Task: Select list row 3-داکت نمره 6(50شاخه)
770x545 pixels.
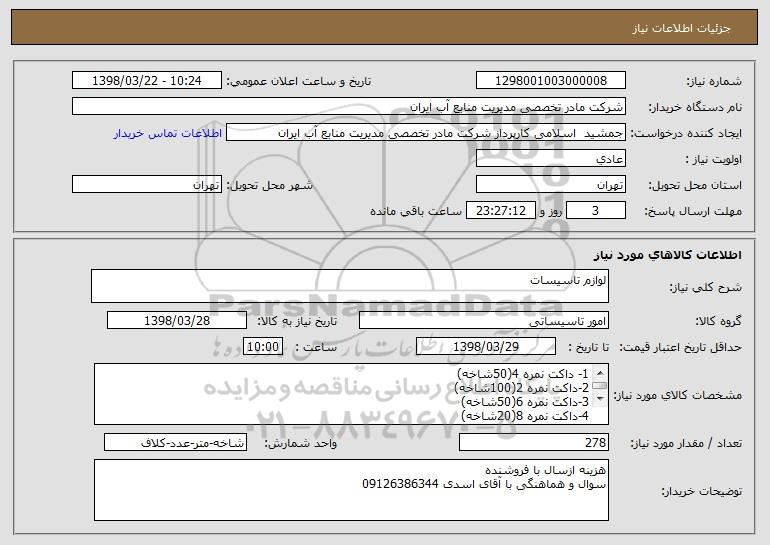Action: (525, 402)
